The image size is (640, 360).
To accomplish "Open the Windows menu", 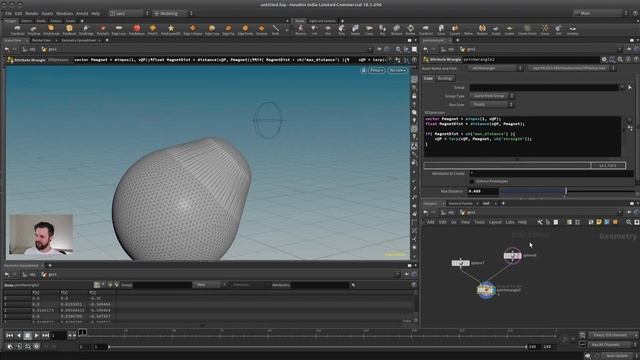I will [64, 13].
